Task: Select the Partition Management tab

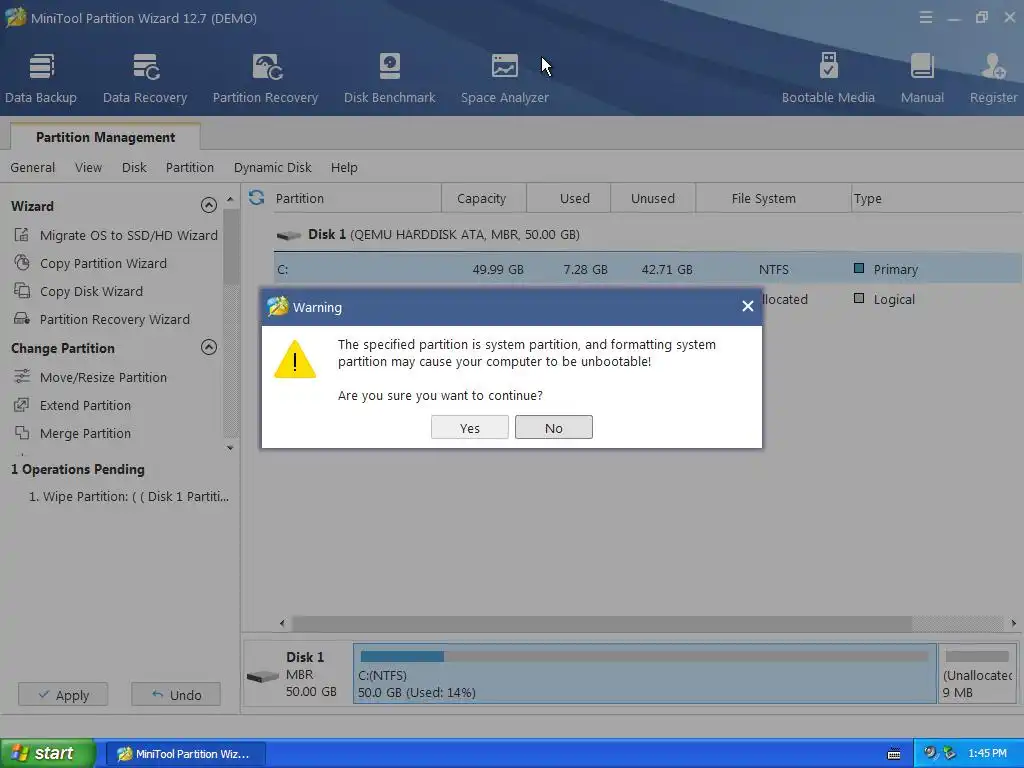Action: pyautogui.click(x=105, y=137)
